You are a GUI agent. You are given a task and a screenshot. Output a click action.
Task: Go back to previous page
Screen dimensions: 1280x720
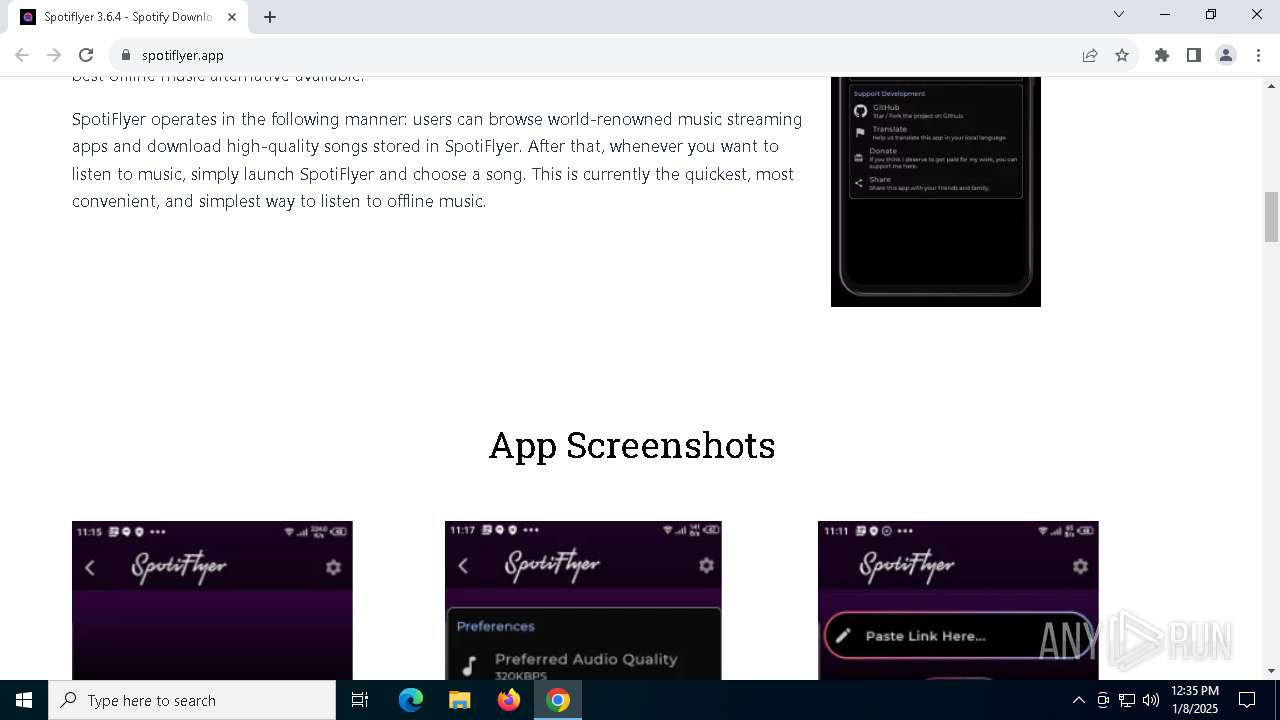[22, 55]
